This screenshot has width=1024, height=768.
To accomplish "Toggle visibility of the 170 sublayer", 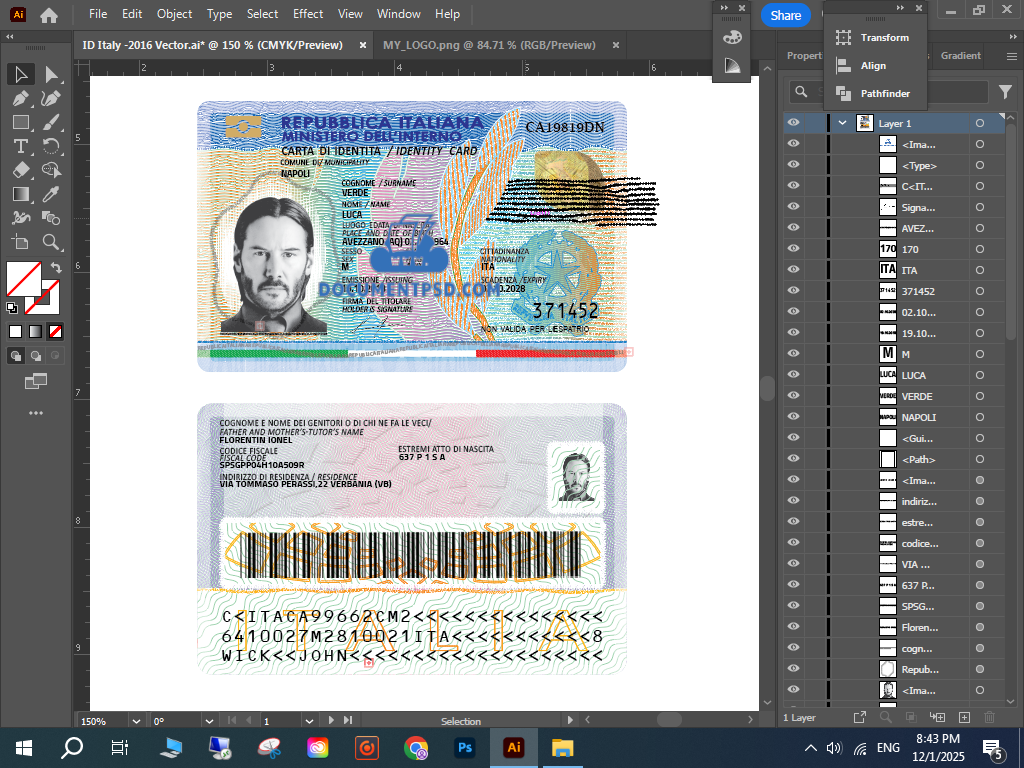I will pos(793,249).
